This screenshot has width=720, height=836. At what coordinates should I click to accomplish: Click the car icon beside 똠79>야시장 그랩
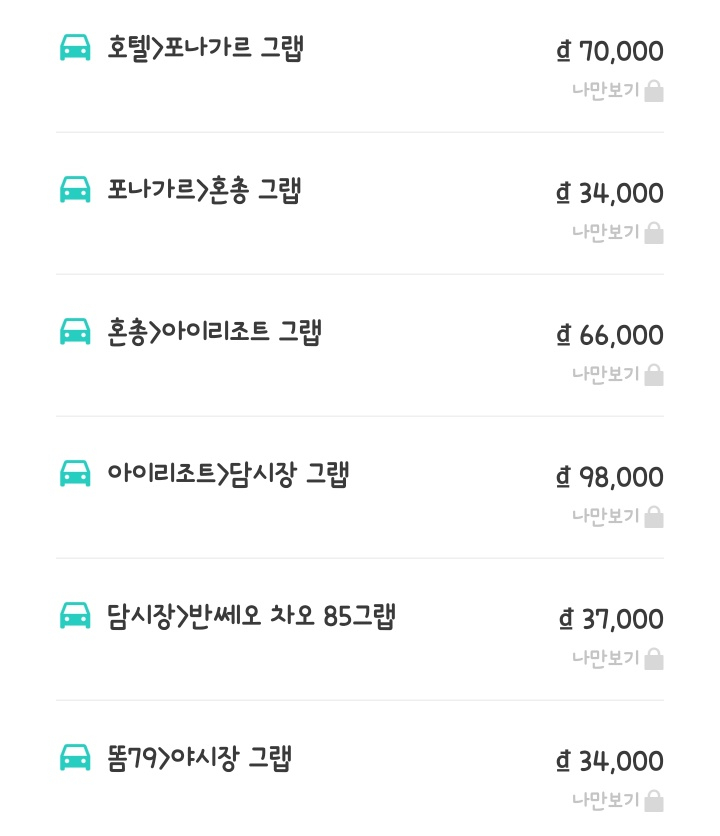(75, 758)
